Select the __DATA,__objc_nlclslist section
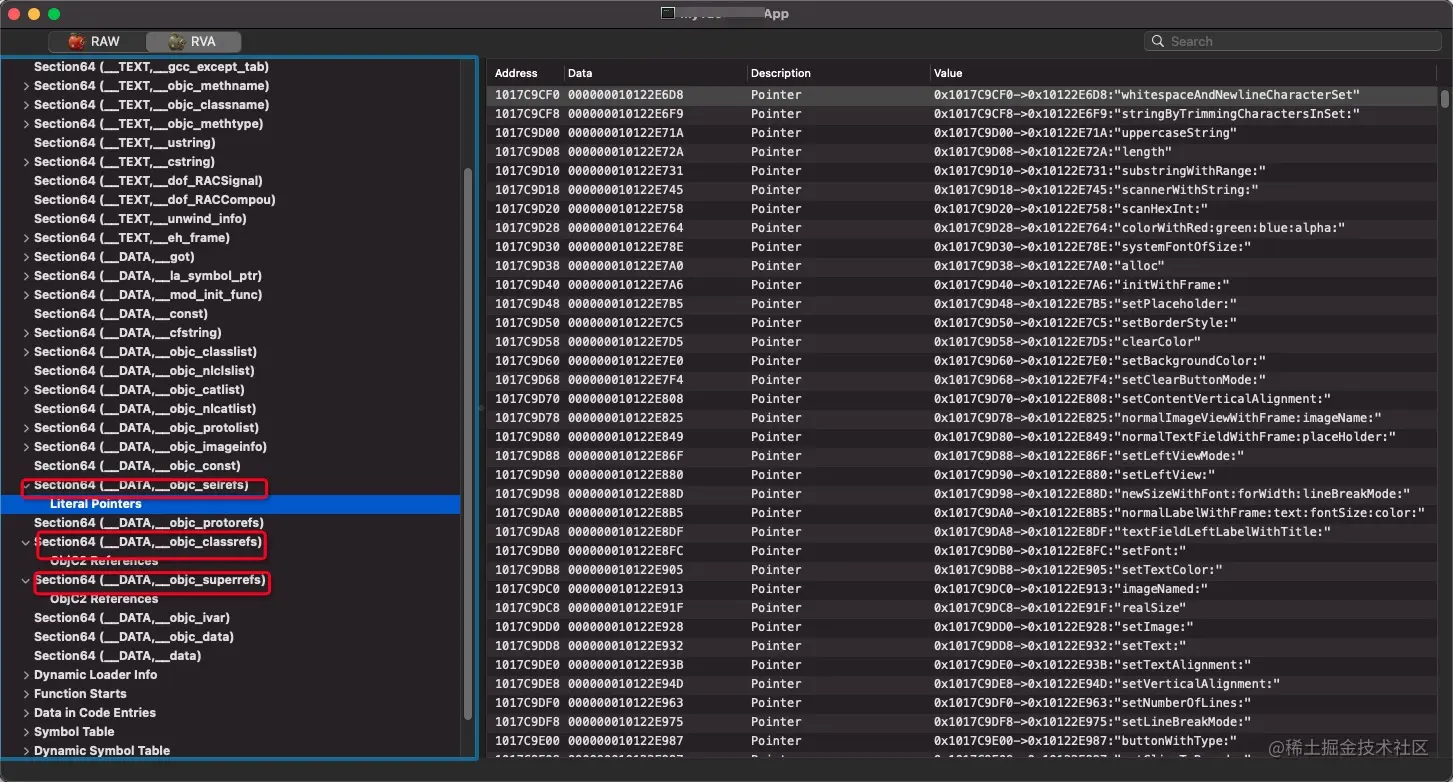1453x782 pixels. pos(145,371)
